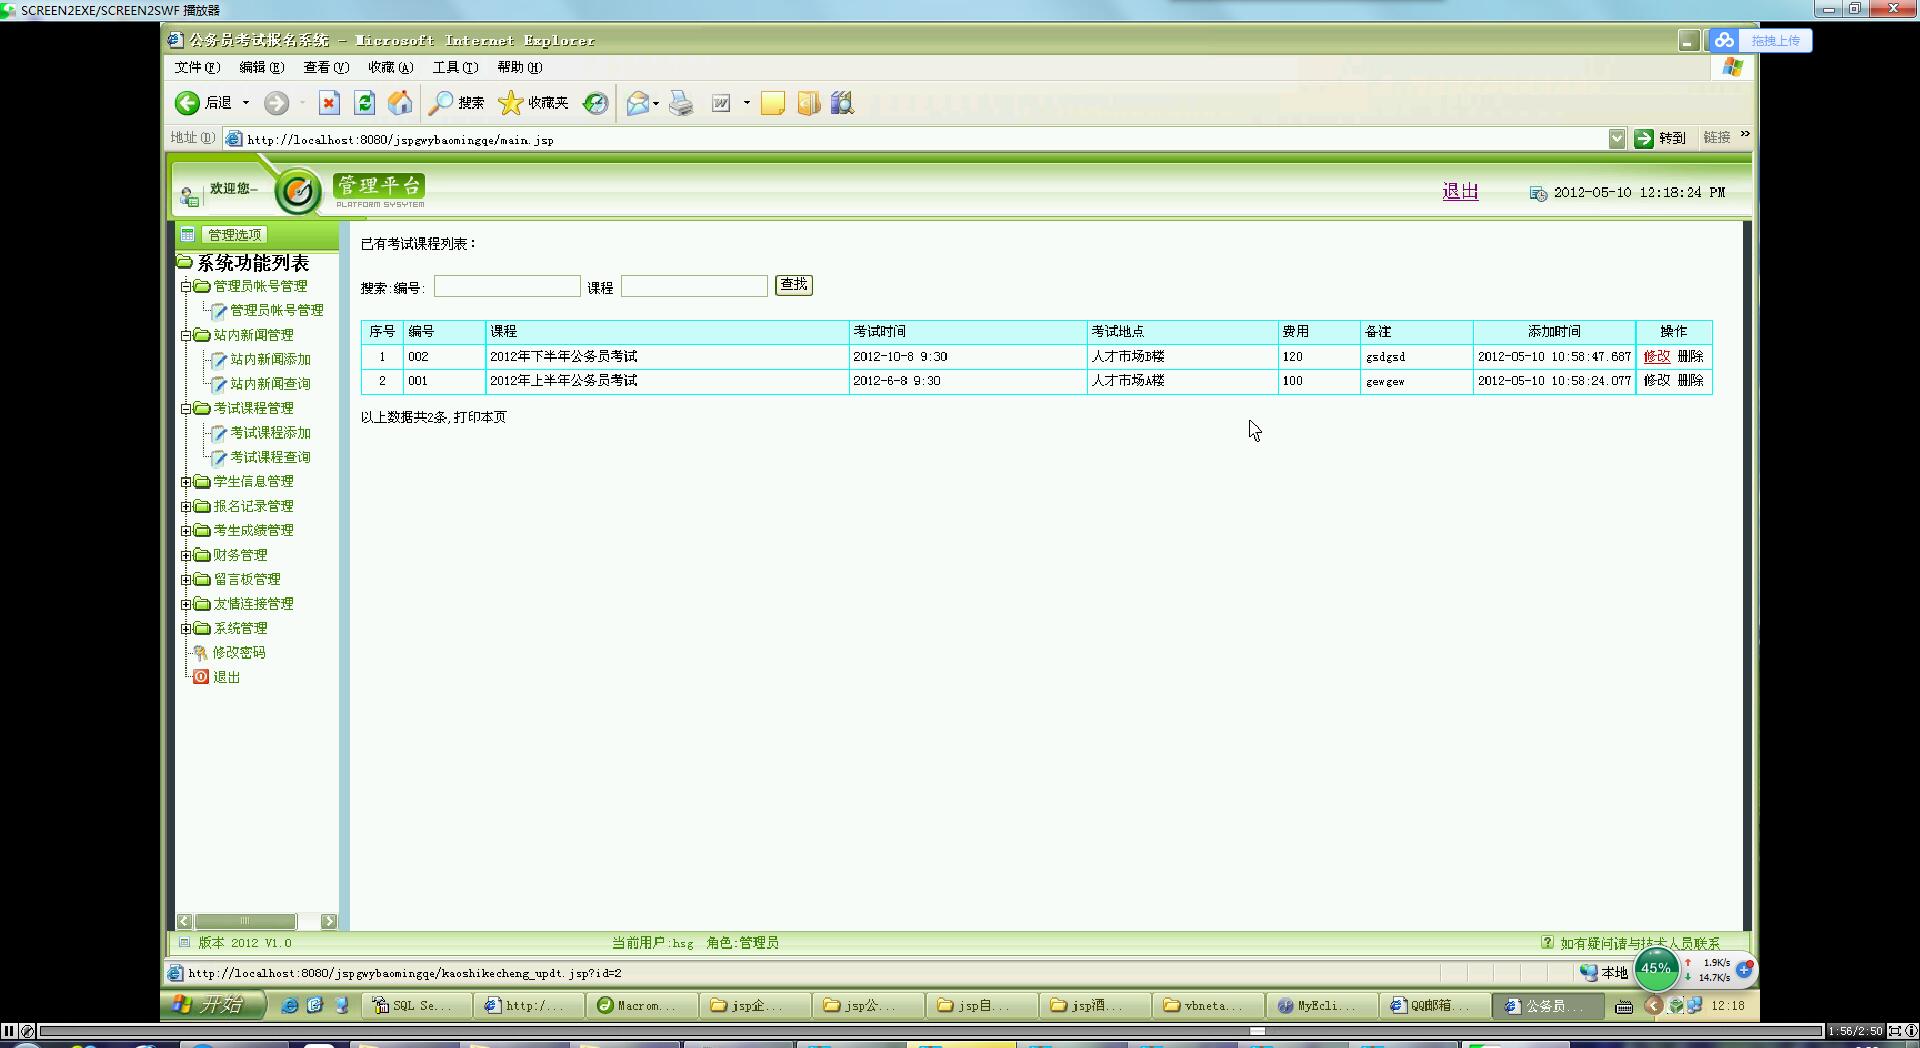Screen dimensions: 1920x1048
Task: Click the IE Forward arrow icon
Action: (x=276, y=103)
